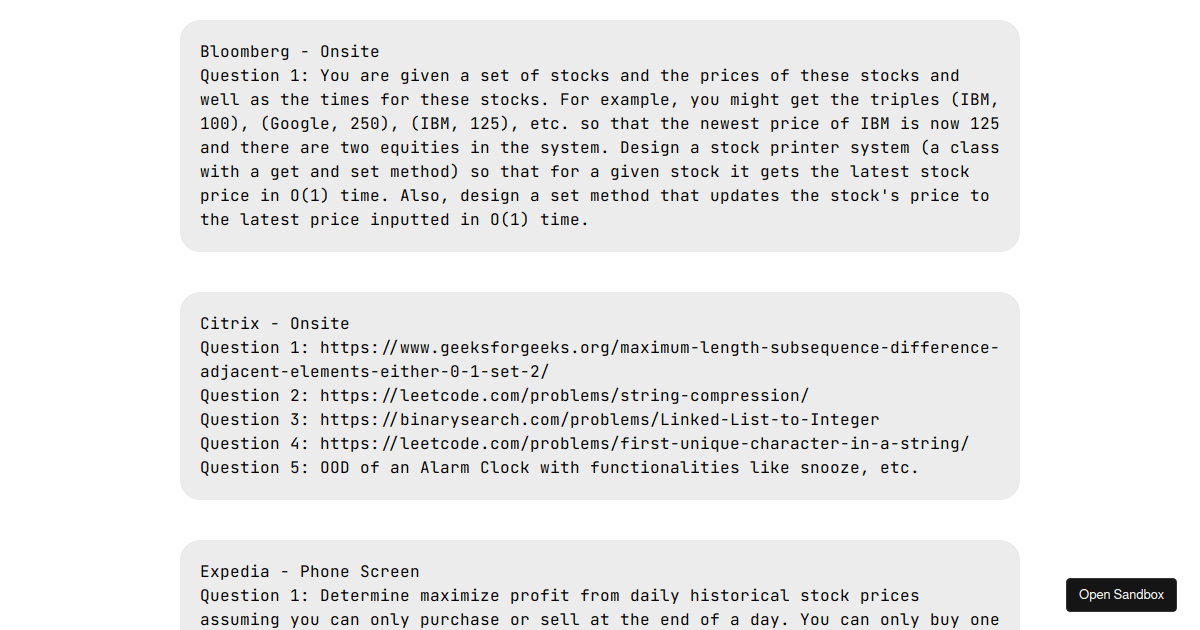Screen dimensions: 1200x630
Task: Open the leetcode string-compression link
Action: 564,396
